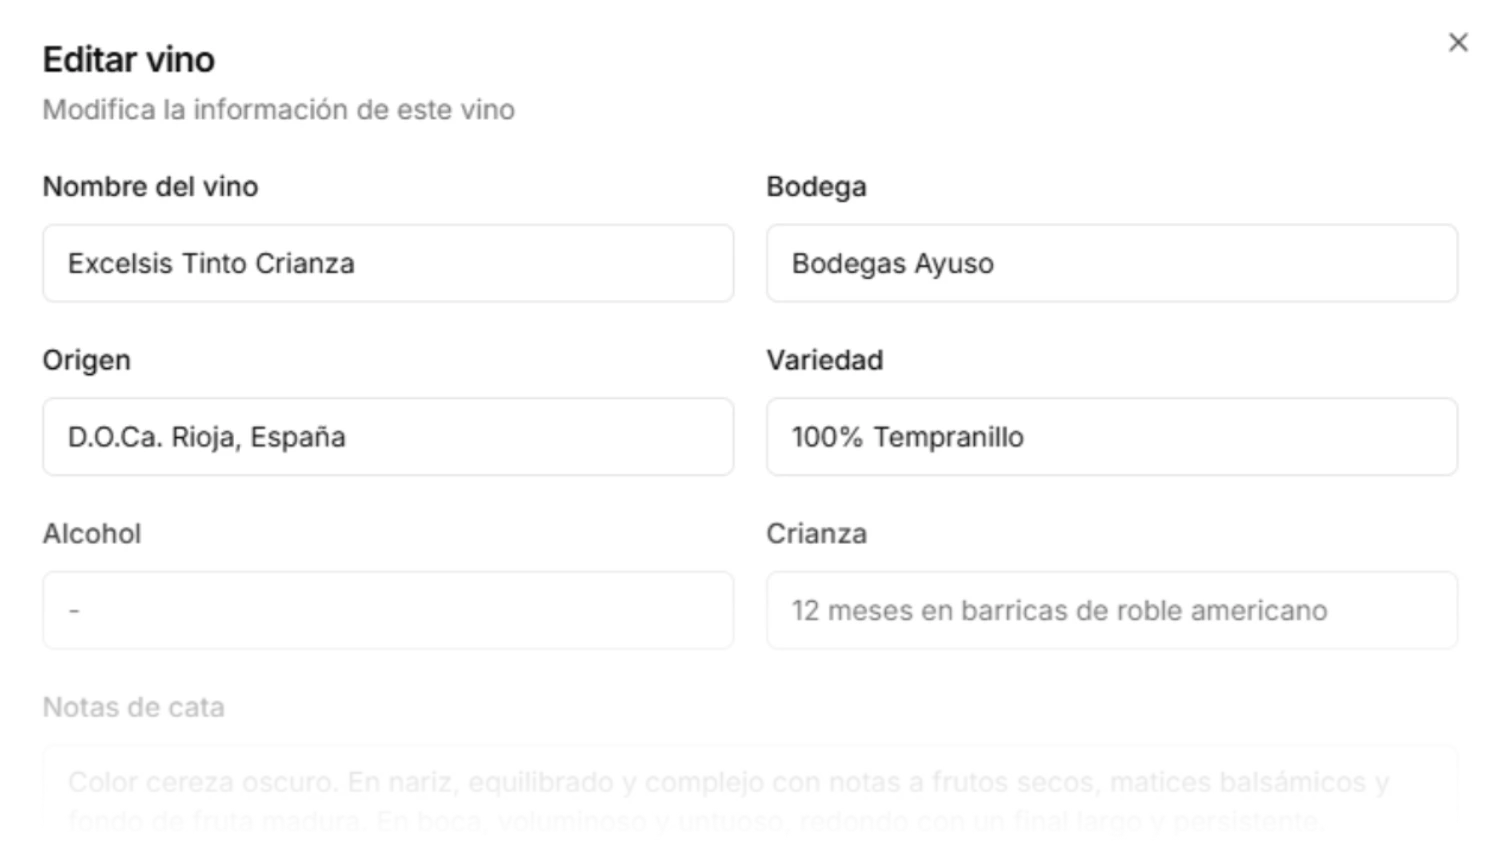The image size is (1500, 843).
Task: Click the Alcohol input field
Action: (388, 610)
